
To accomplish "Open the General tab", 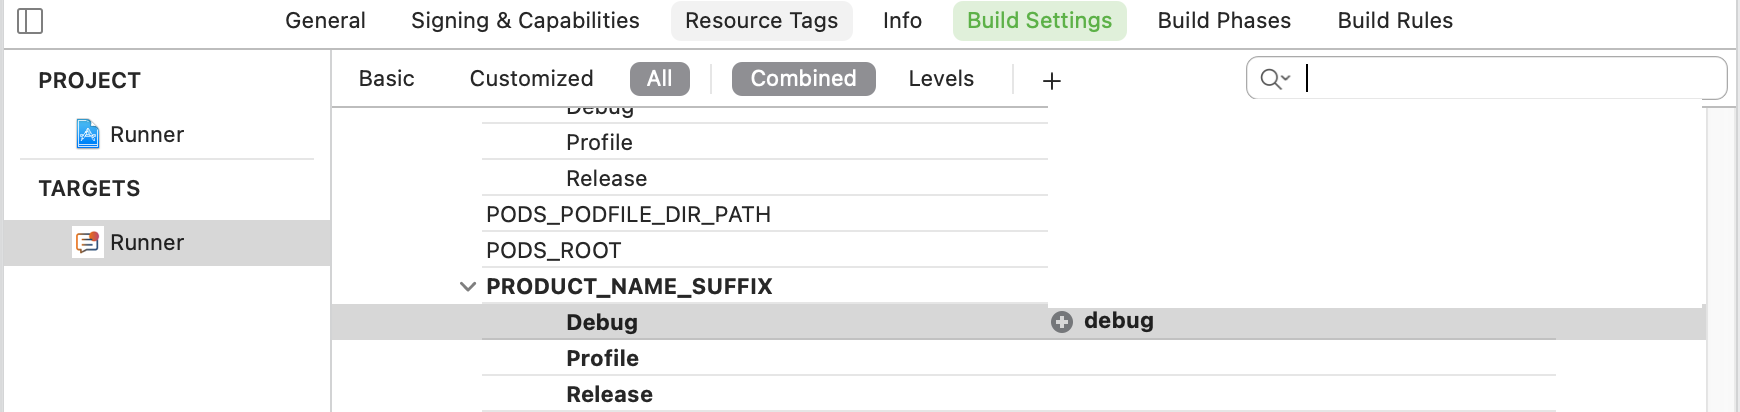I will (x=325, y=21).
